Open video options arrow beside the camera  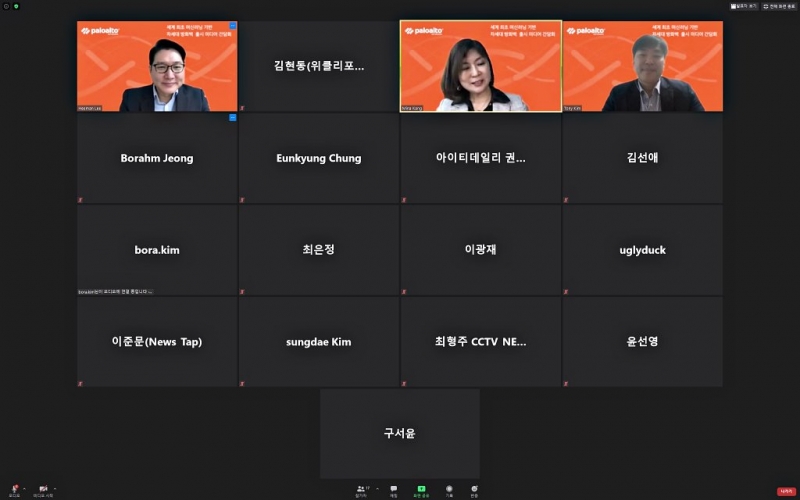(55, 488)
